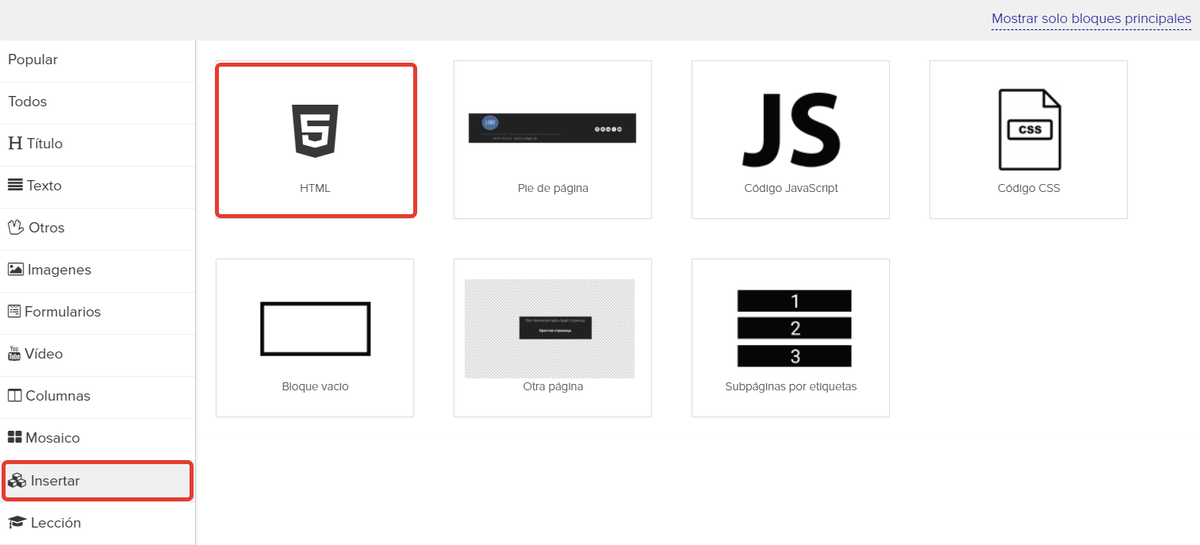Viewport: 1200px width, 545px height.
Task: Click the lines icon beside Texto
Action: click(15, 185)
